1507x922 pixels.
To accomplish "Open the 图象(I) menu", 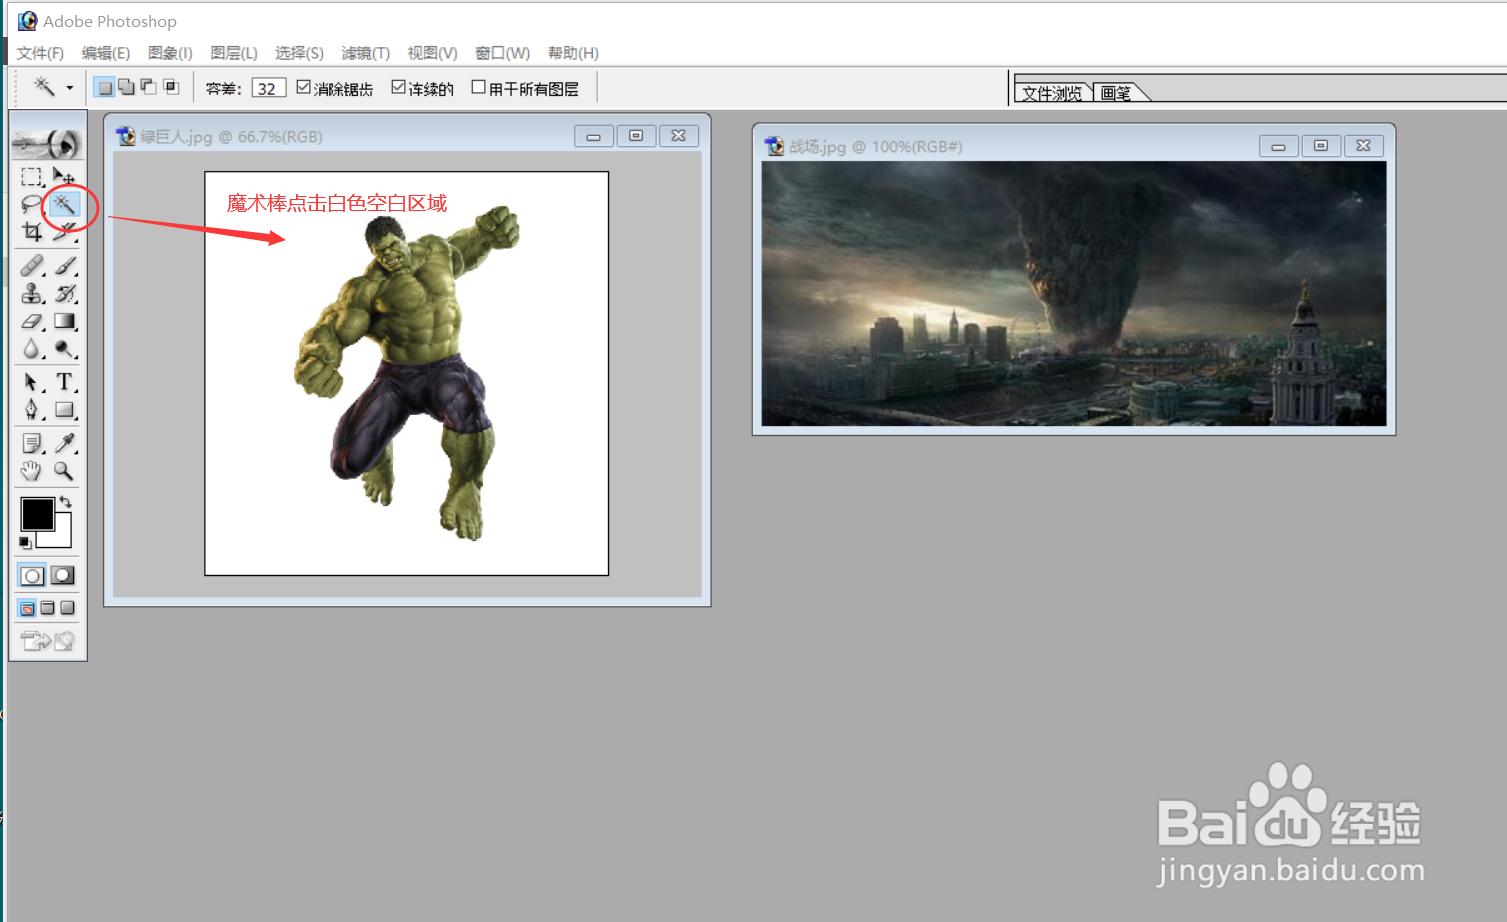I will click(170, 53).
